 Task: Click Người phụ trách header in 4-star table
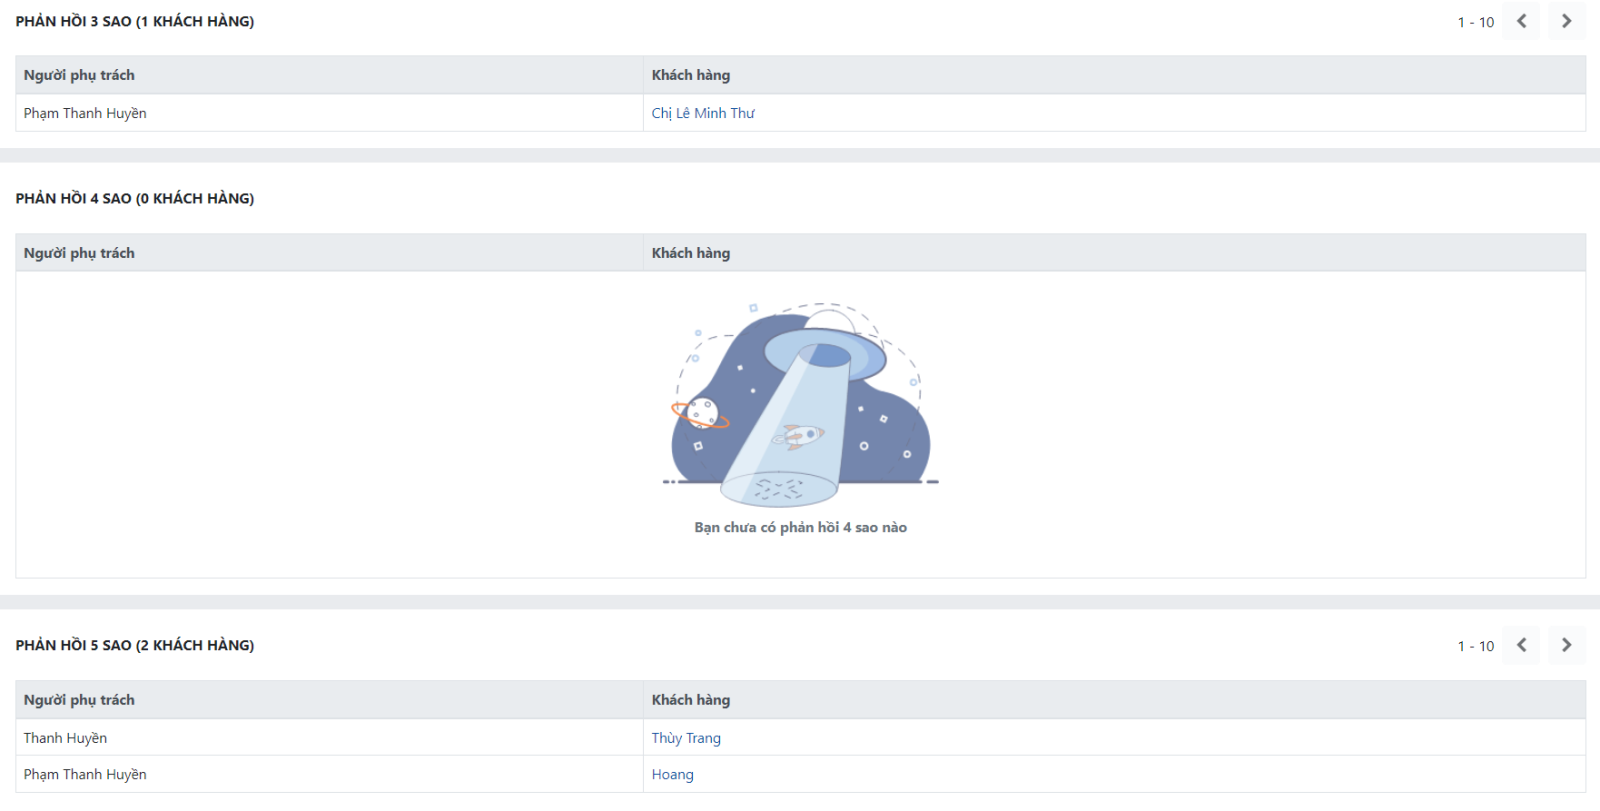coord(79,253)
